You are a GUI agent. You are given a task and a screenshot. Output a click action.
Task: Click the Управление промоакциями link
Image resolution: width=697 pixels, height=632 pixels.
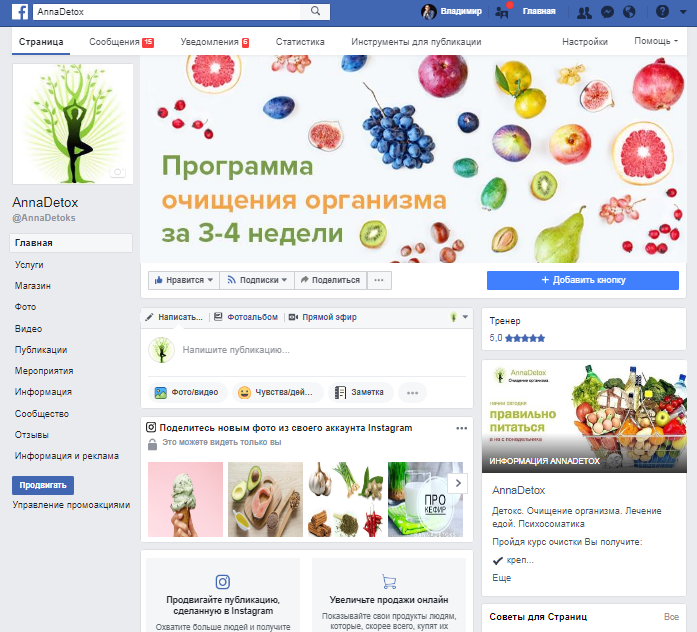(x=71, y=505)
